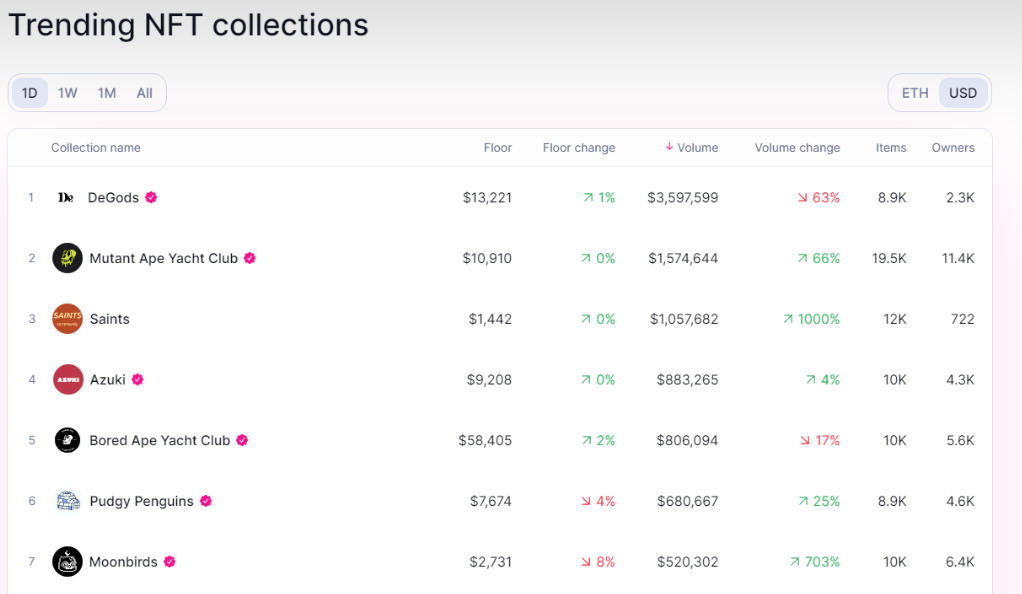Image resolution: width=1022 pixels, height=594 pixels.
Task: Click Saints floor price $1,442
Action: coord(490,319)
